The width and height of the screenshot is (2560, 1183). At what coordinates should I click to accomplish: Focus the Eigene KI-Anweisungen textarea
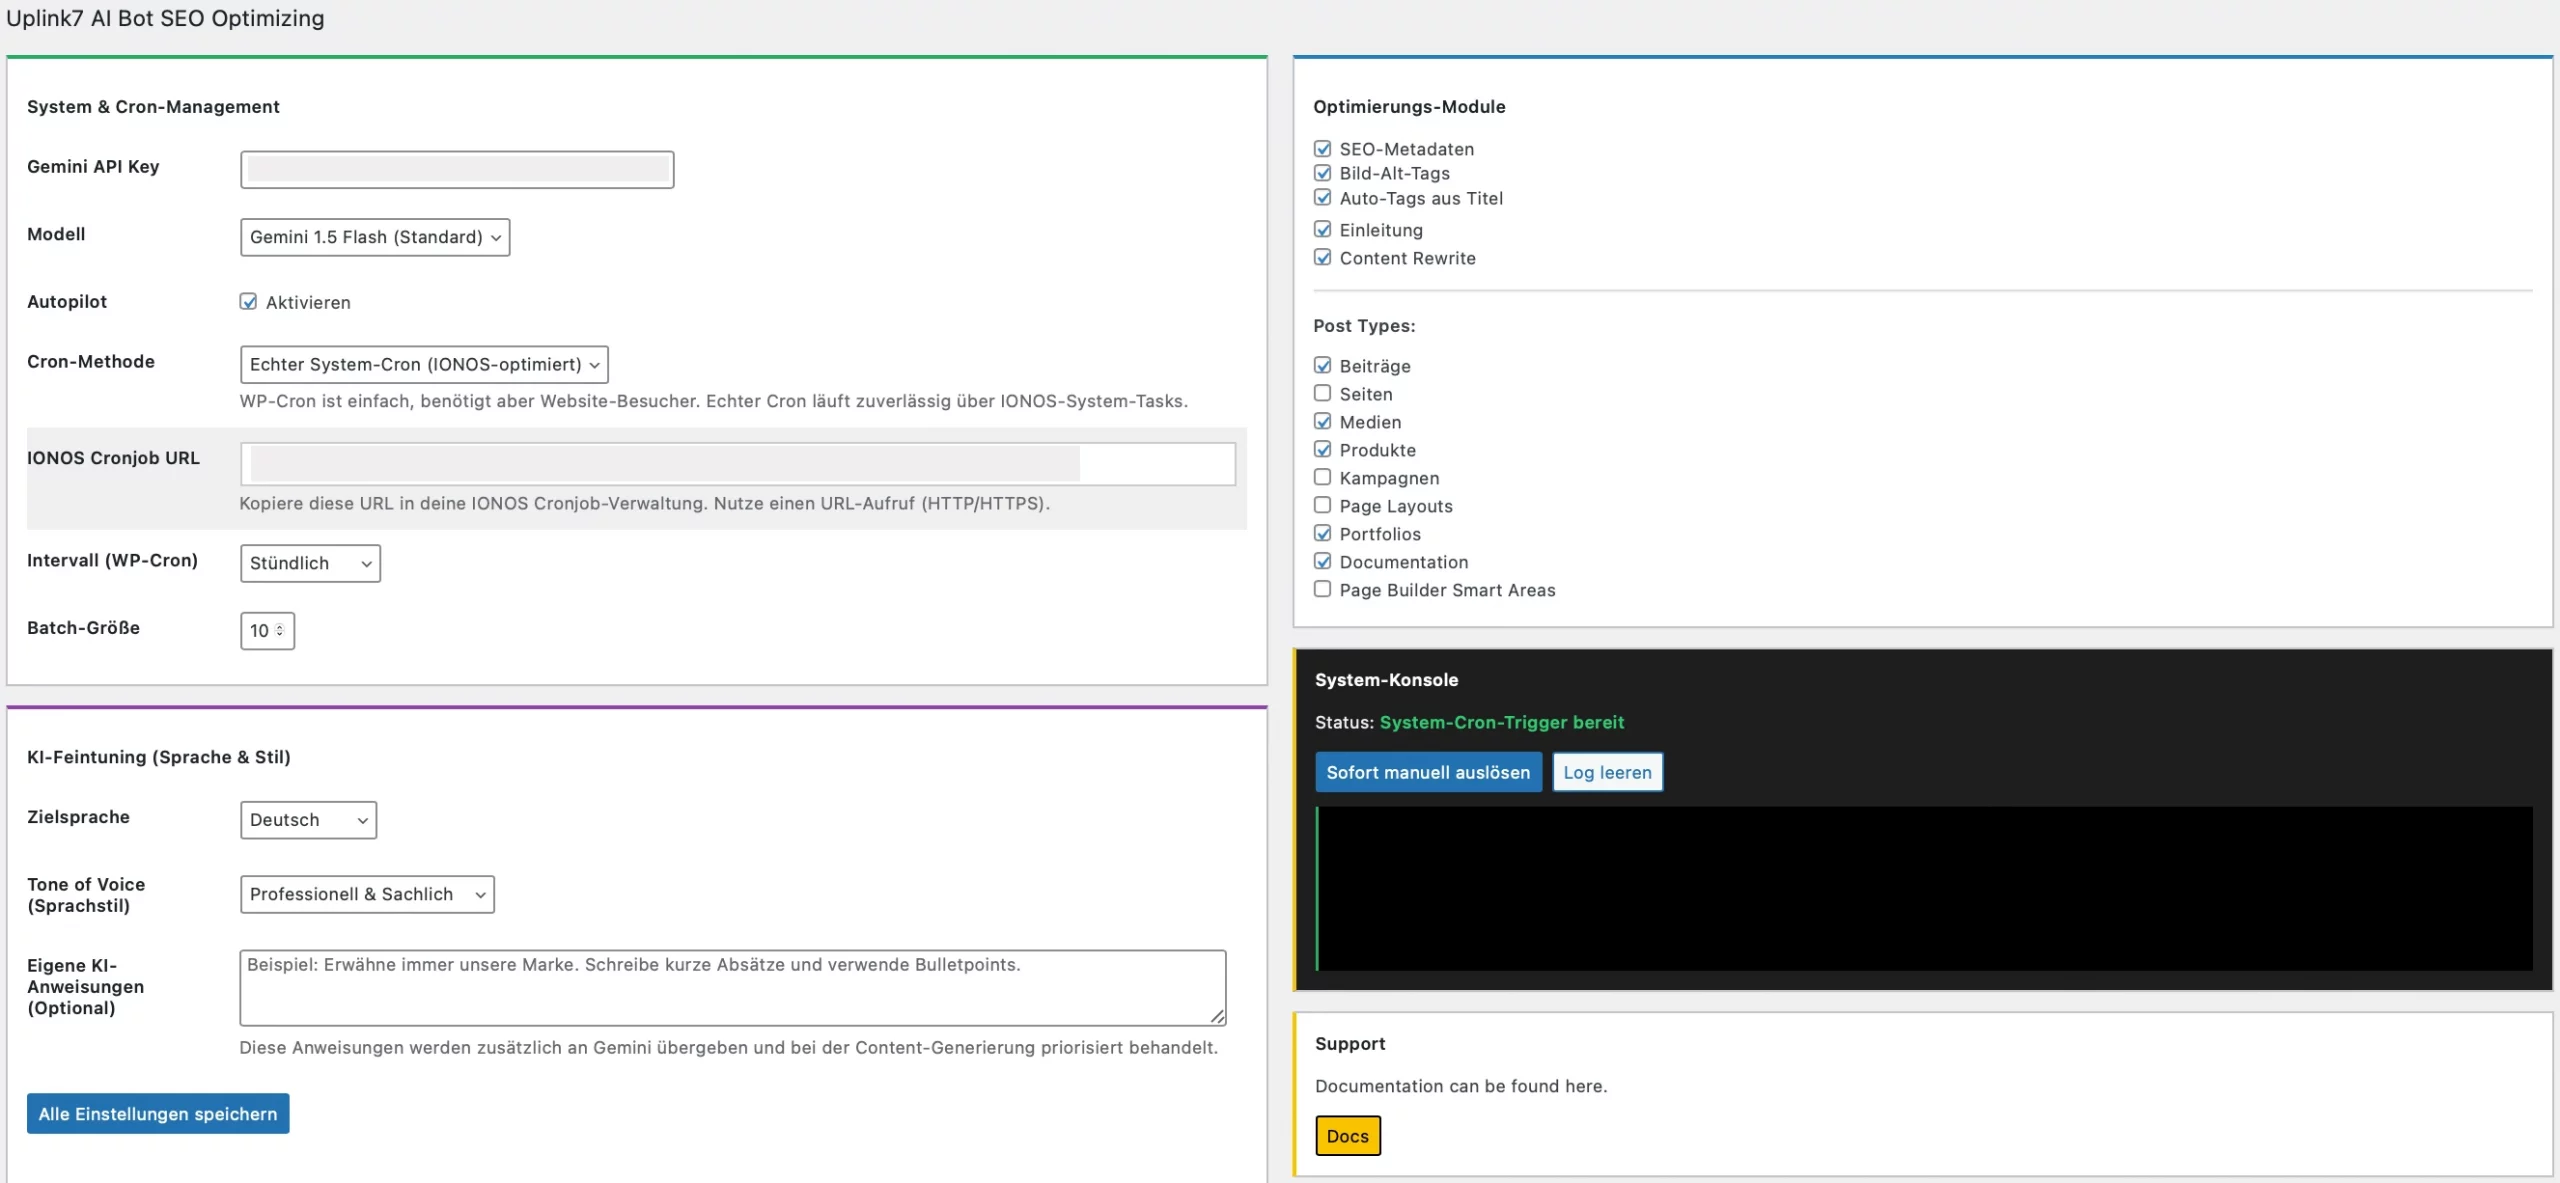(732, 988)
